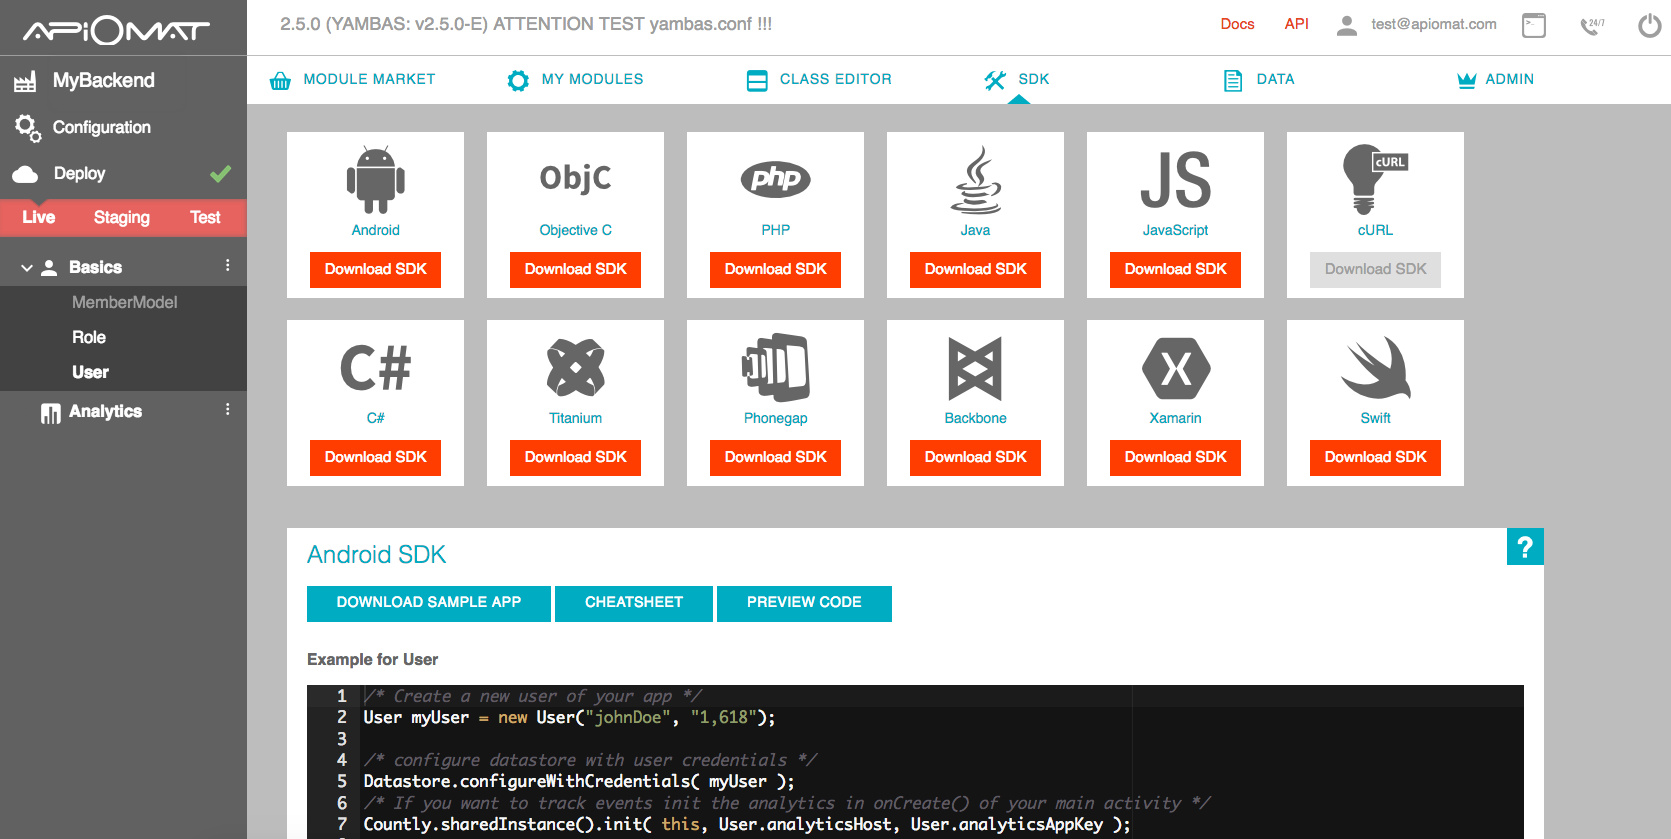Download the JavaScript SDK
The image size is (1671, 839).
[1175, 269]
